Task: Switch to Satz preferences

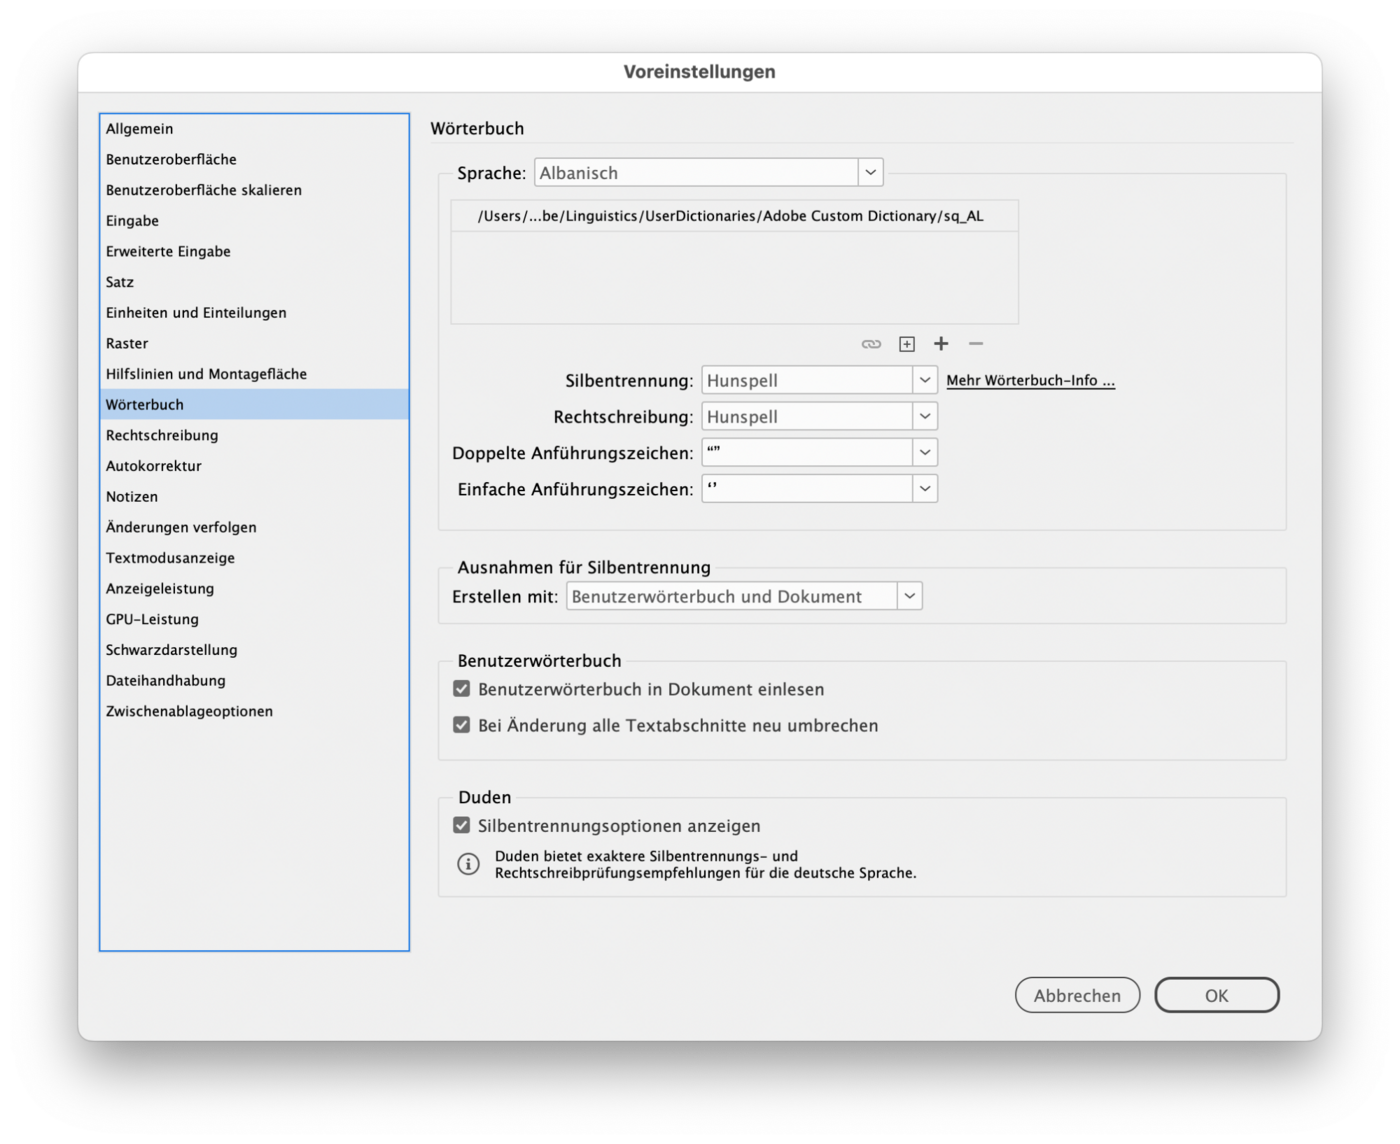Action: pyautogui.click(x=254, y=282)
